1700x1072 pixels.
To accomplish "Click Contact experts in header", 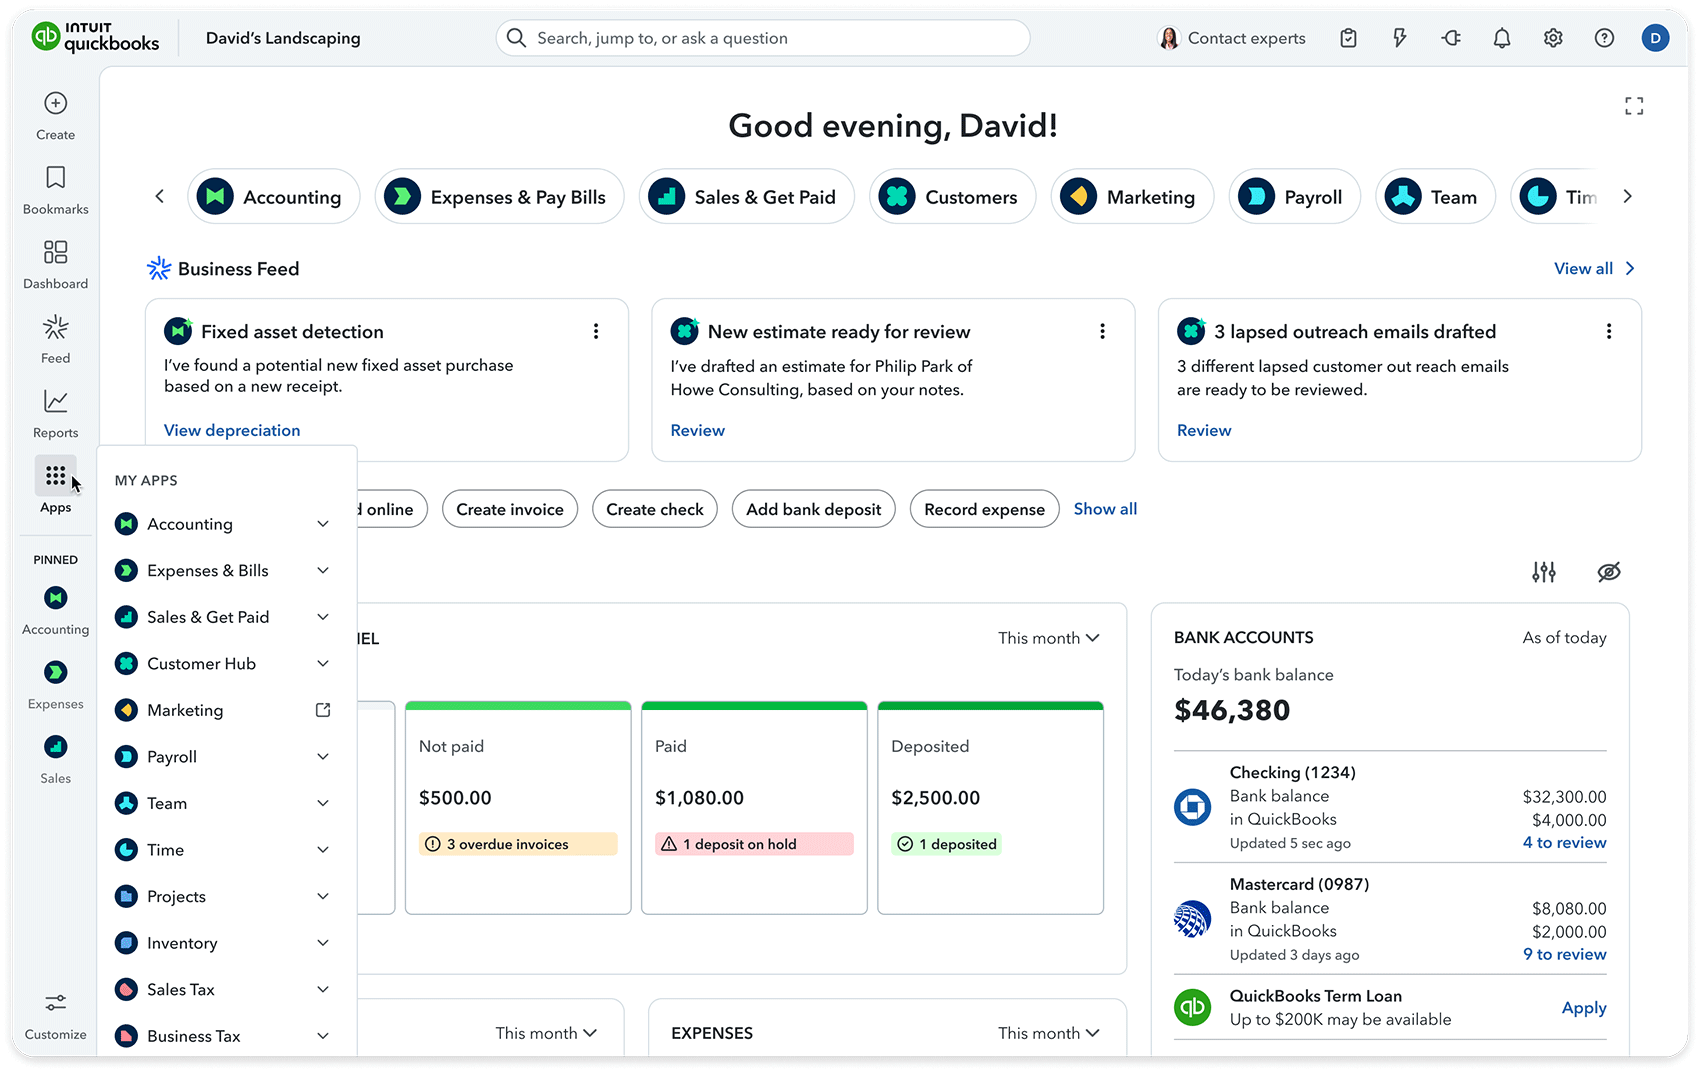I will 1232,38.
